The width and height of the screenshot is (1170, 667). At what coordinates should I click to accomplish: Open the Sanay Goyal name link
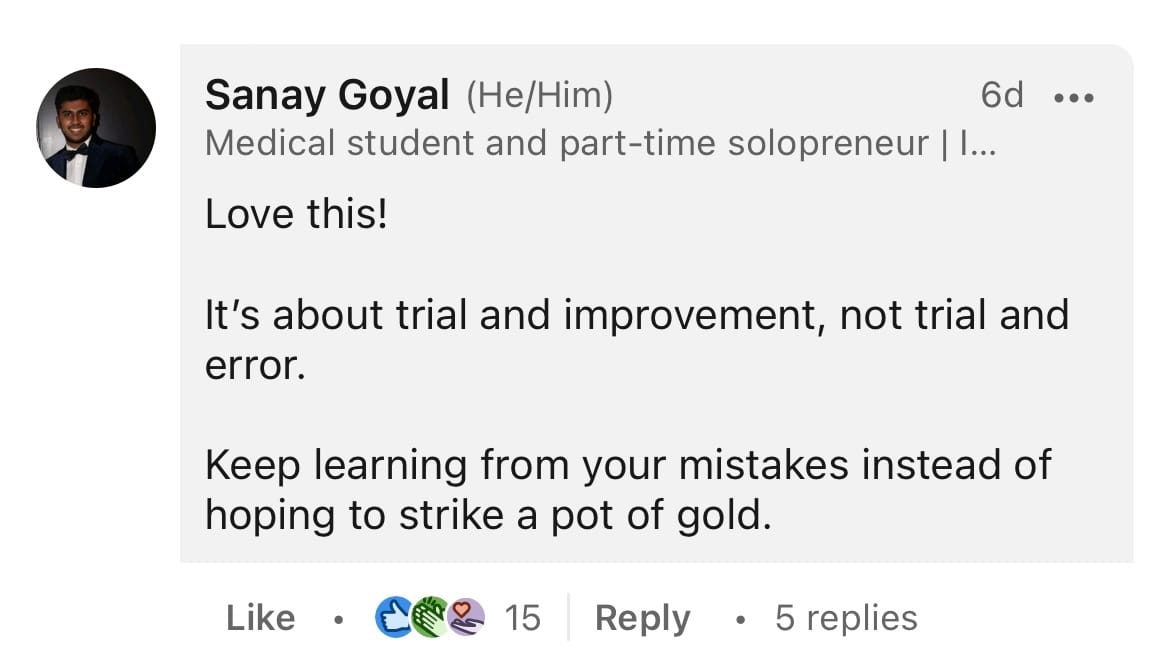pyautogui.click(x=327, y=95)
